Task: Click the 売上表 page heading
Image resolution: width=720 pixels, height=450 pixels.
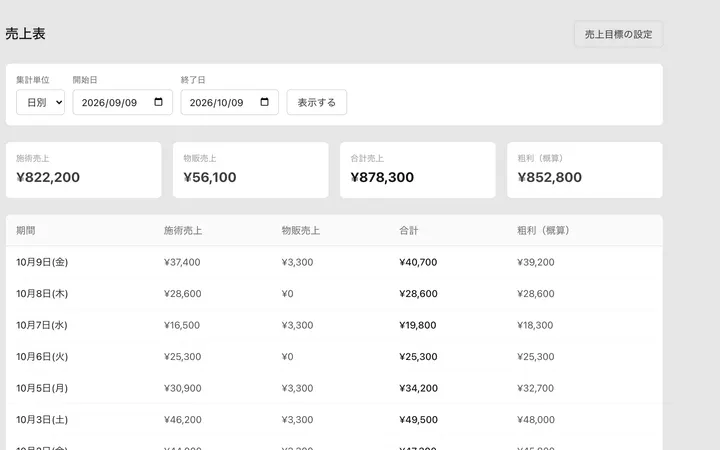Action: (x=25, y=34)
